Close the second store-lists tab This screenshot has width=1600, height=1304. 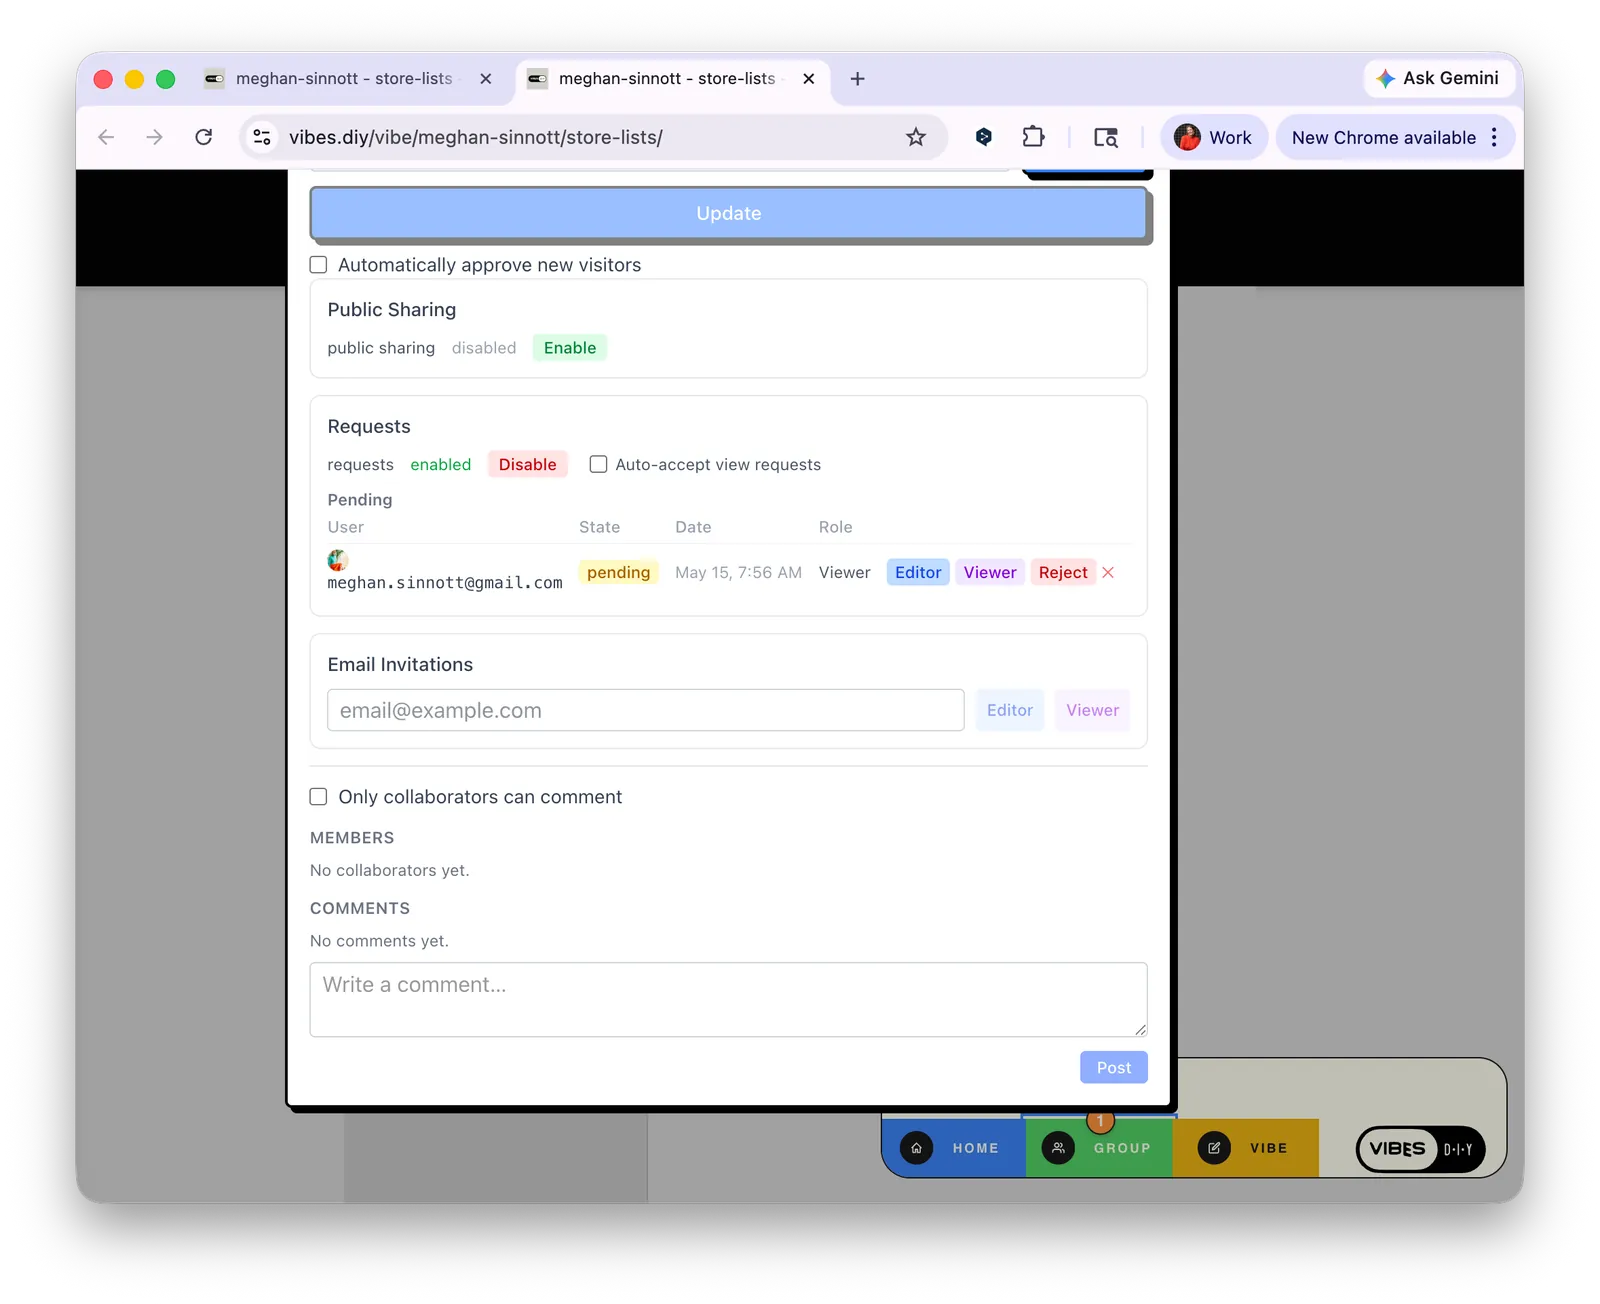809,79
